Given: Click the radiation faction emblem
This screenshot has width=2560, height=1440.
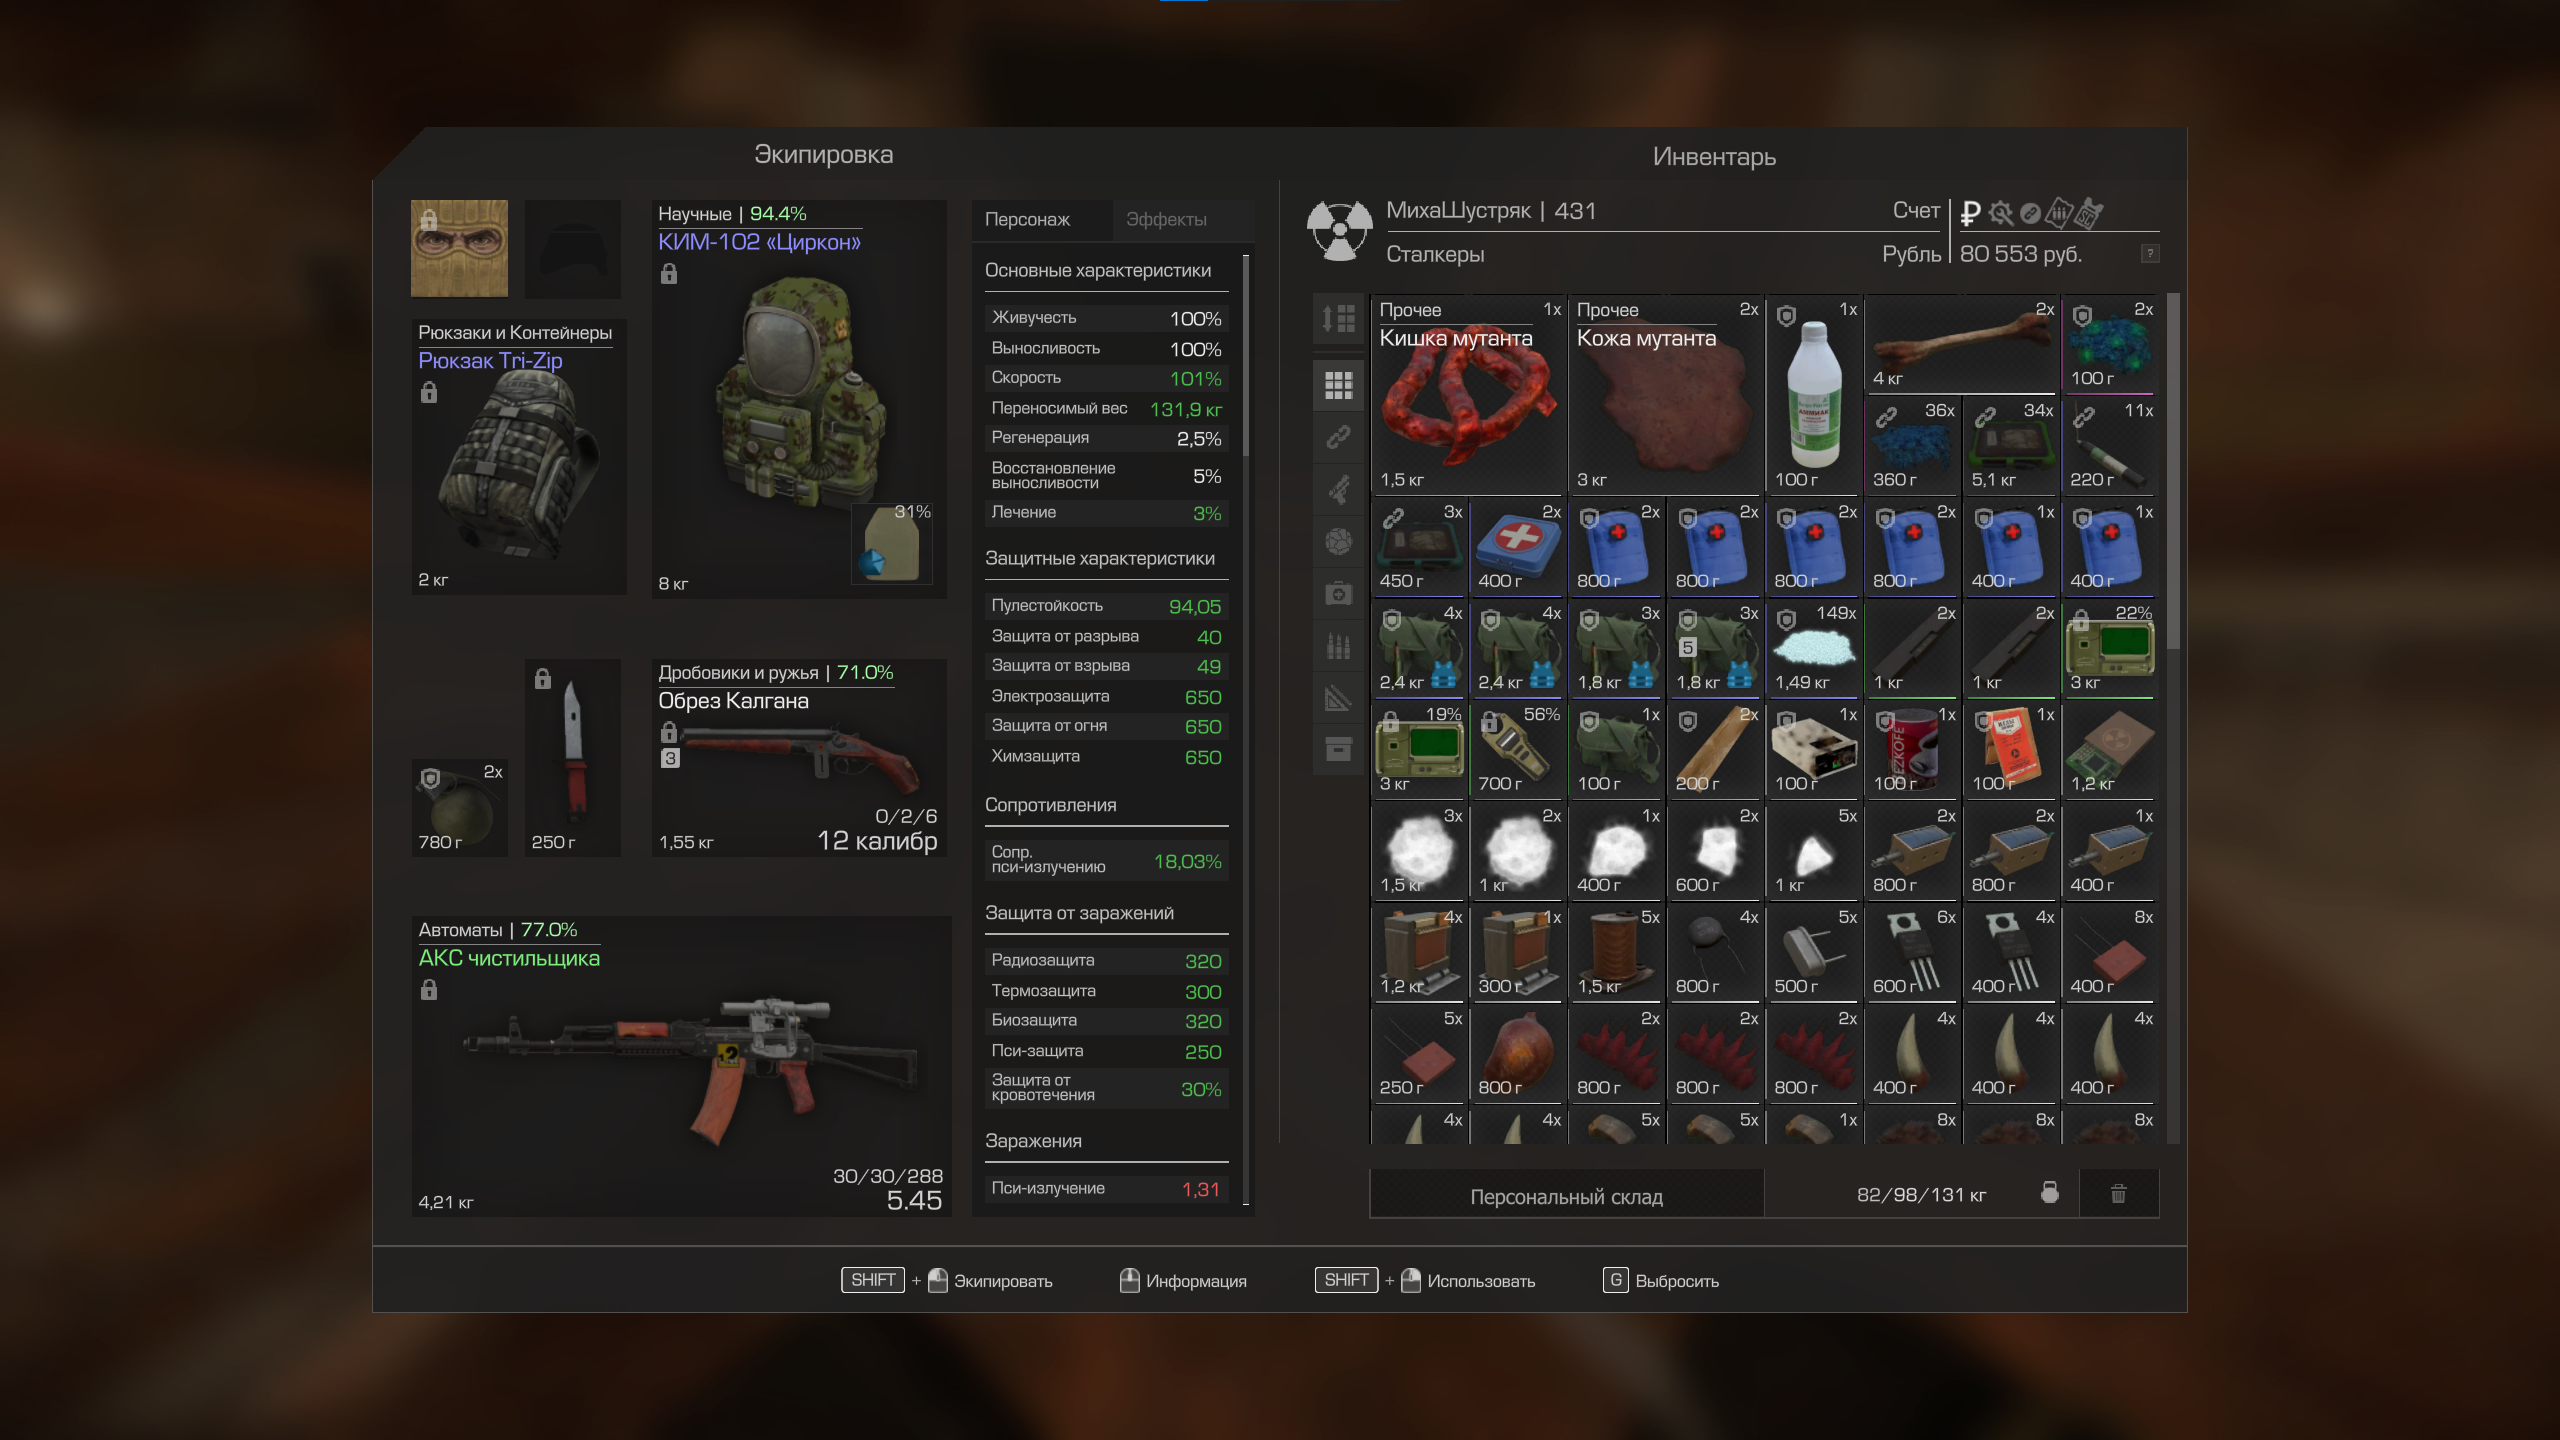Looking at the screenshot, I should click(x=1340, y=231).
